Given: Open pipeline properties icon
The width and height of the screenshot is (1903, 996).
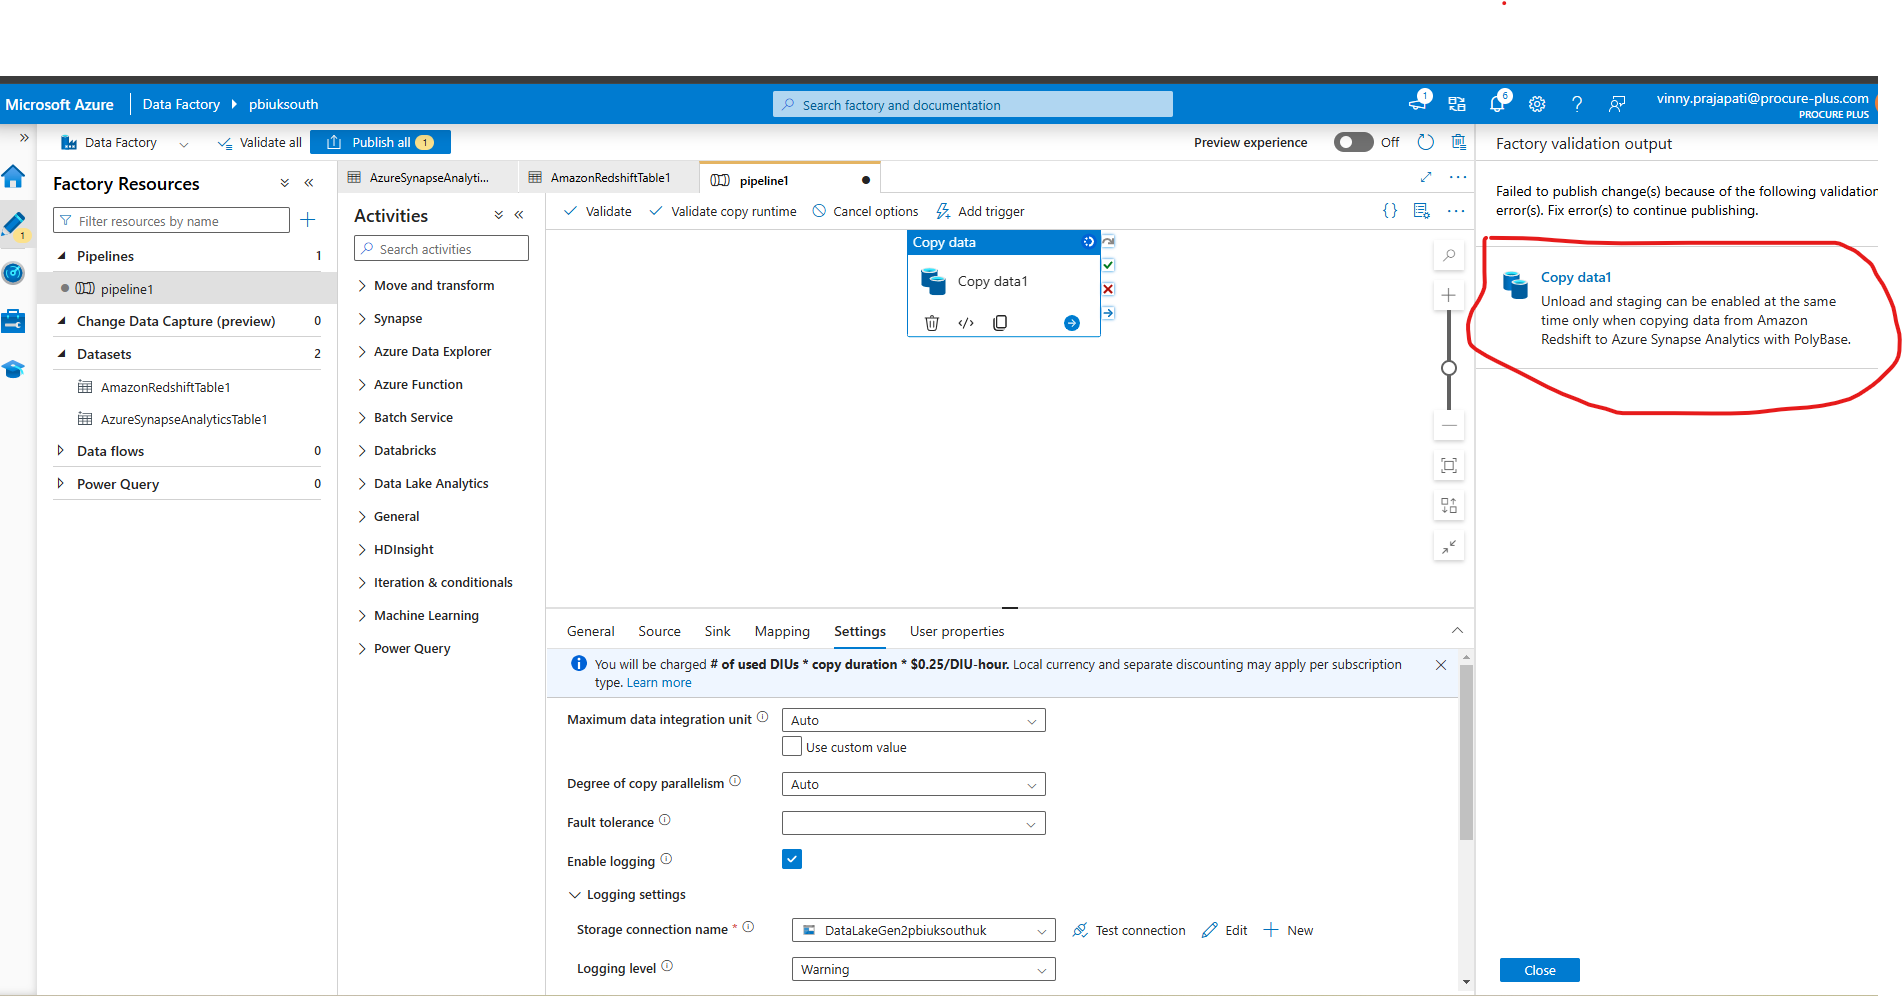Looking at the screenshot, I should tap(1422, 211).
